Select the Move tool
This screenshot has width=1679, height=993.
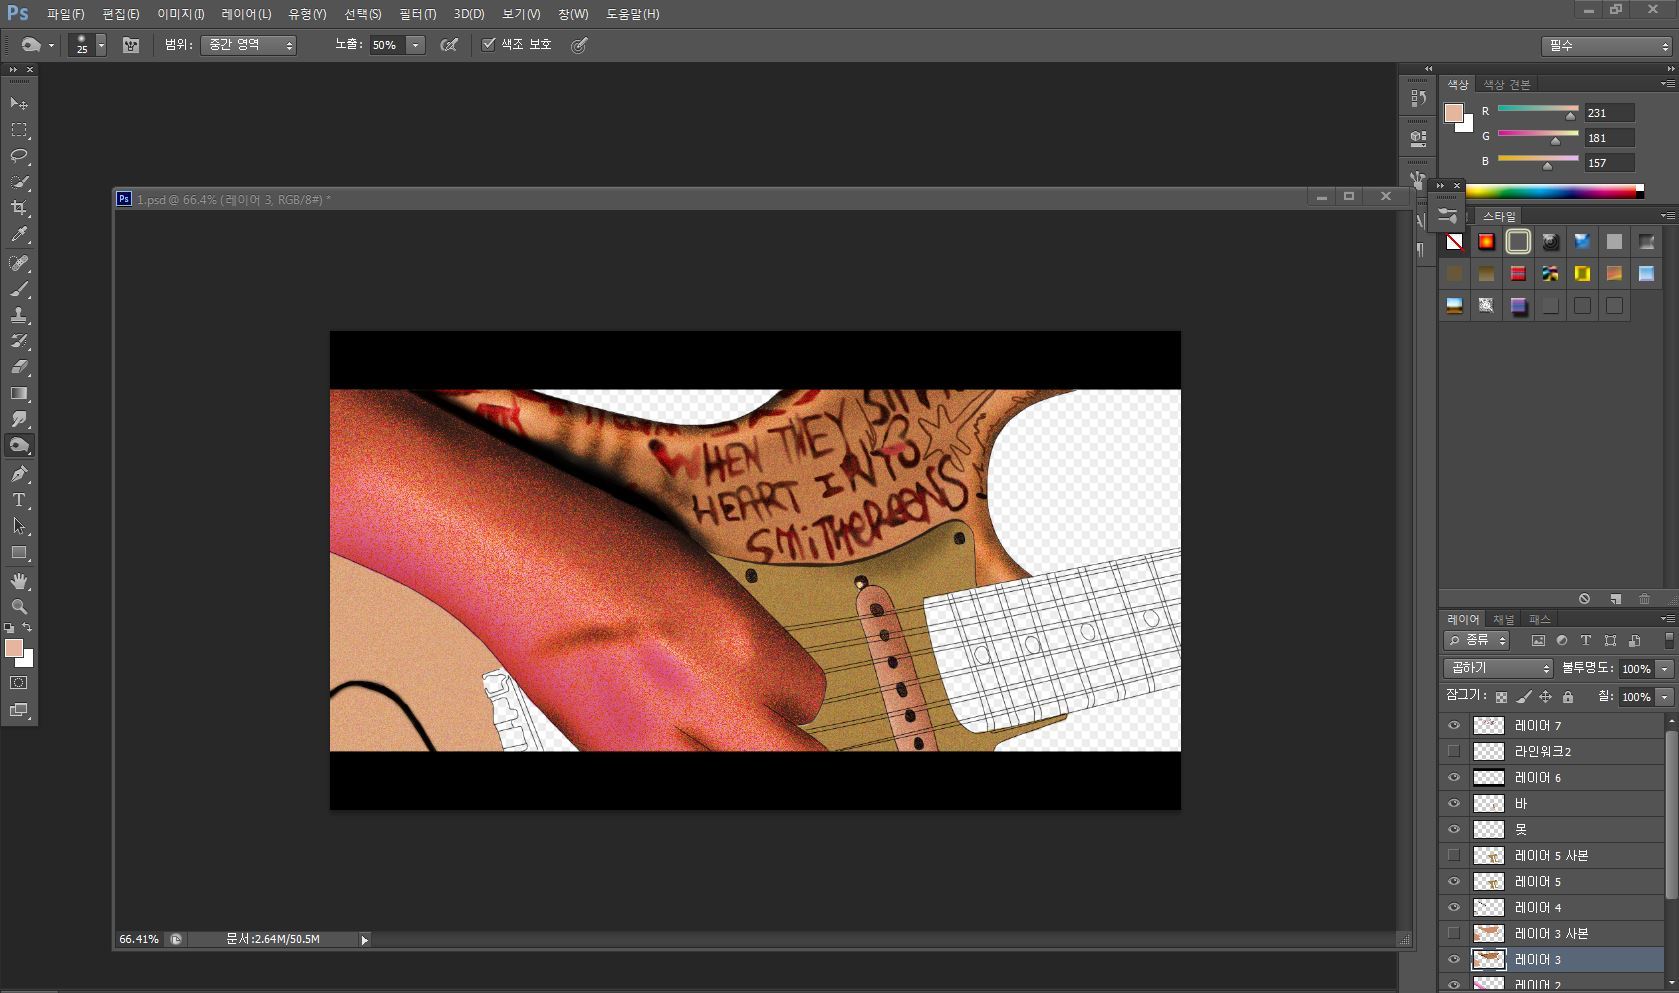pos(19,104)
